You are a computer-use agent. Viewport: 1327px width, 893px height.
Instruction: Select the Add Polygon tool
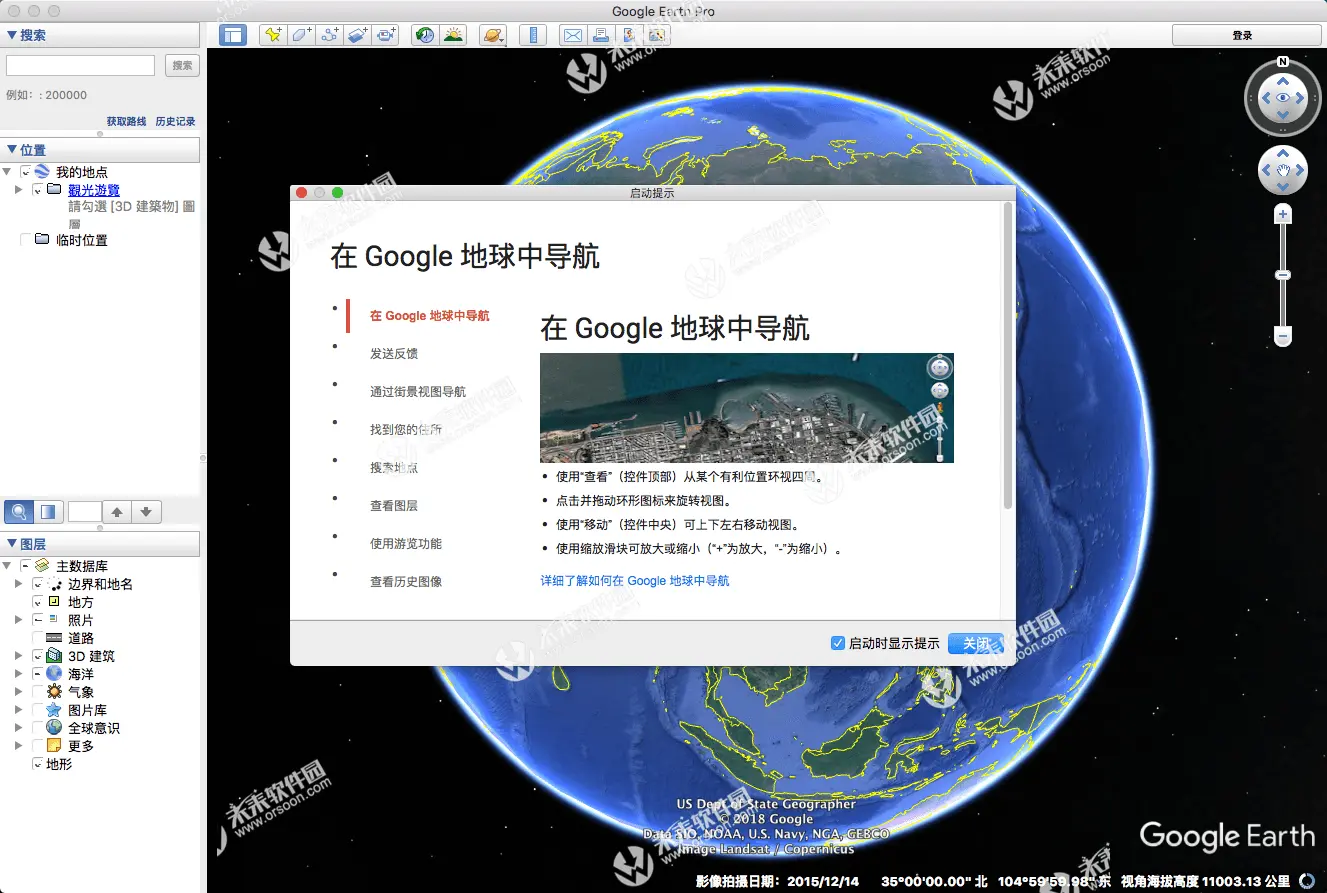pyautogui.click(x=301, y=35)
